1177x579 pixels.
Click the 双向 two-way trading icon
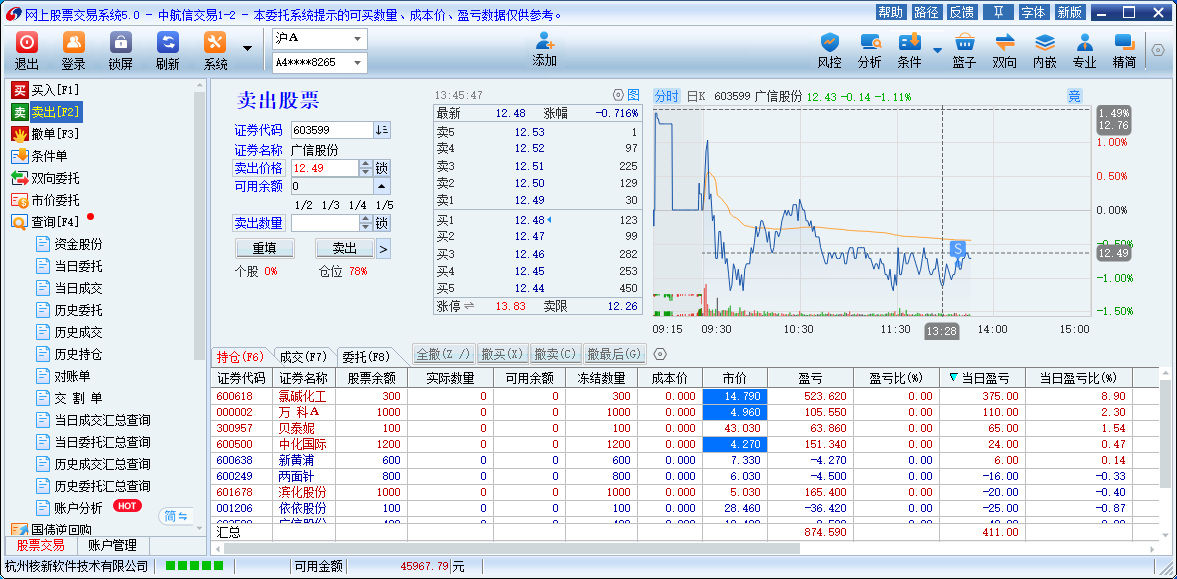[x=1004, y=43]
